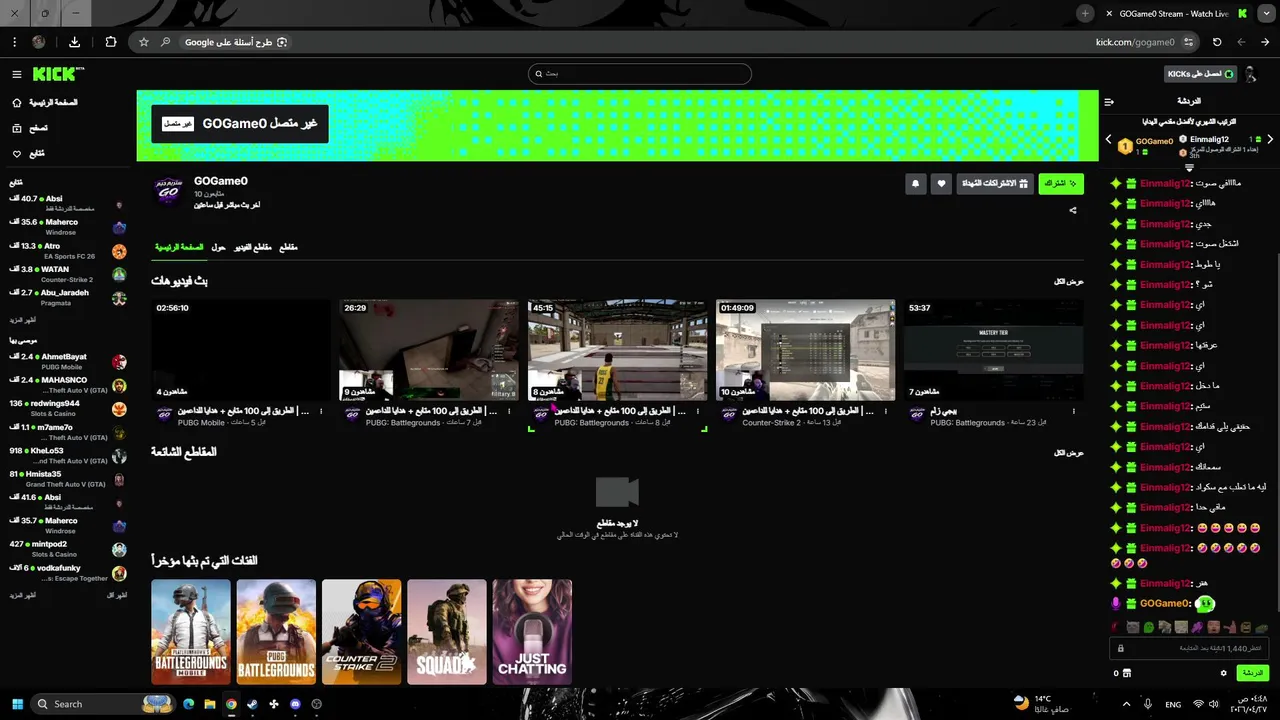Viewport: 1280px width, 720px height.
Task: Open Atro EA Sports FC 26 channel
Action: [x=68, y=251]
